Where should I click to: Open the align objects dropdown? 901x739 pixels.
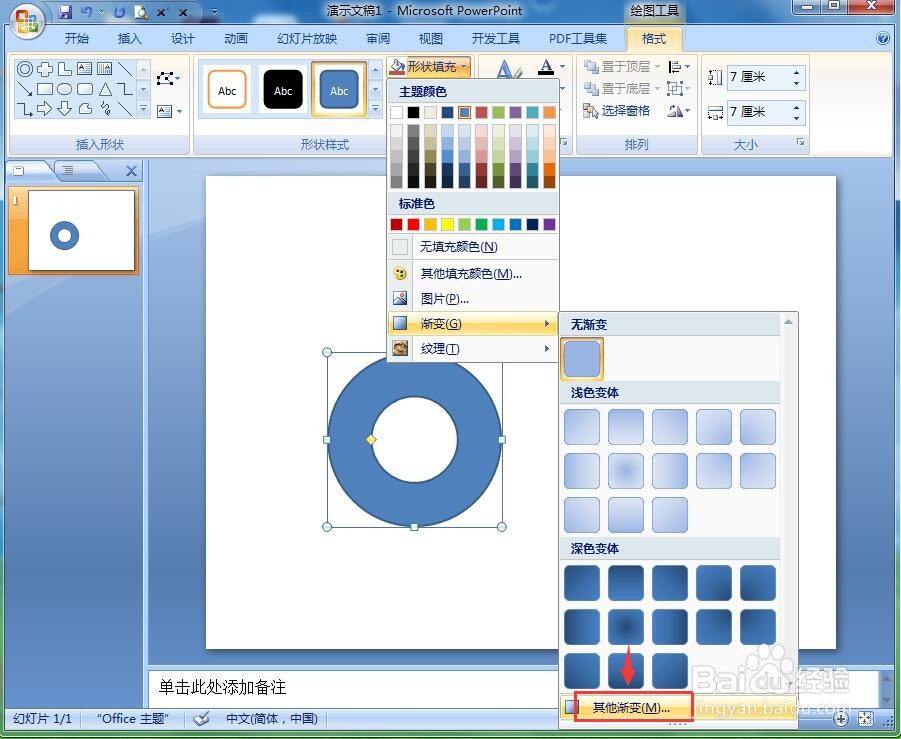tap(679, 67)
